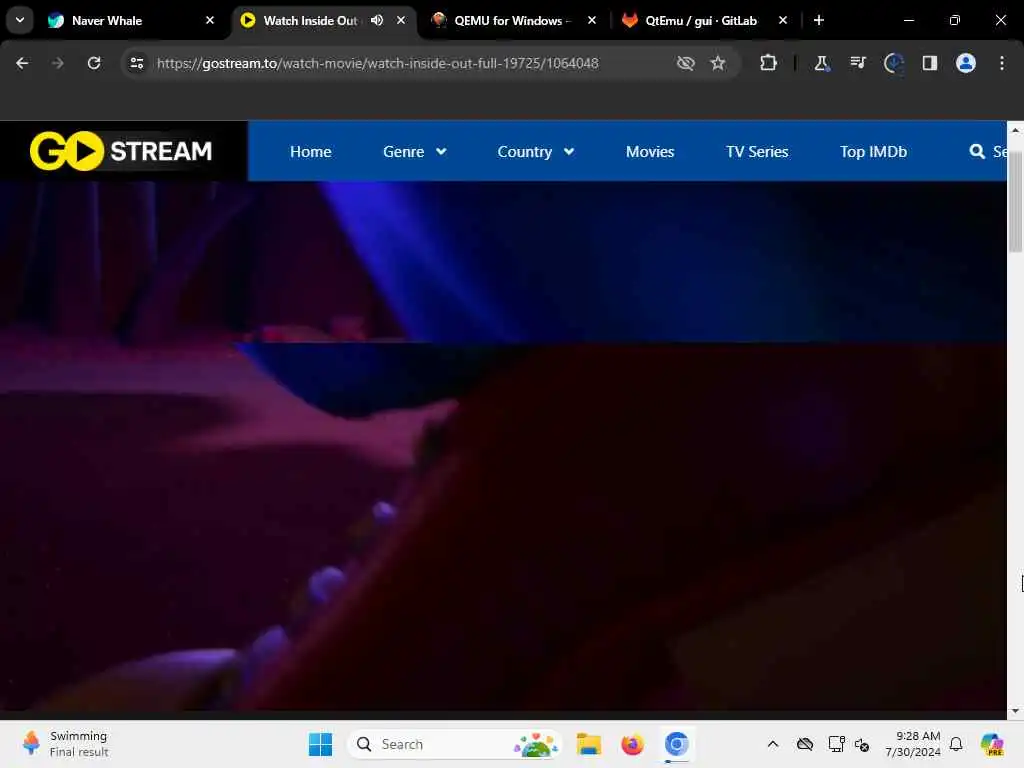Open a new browser tab

point(818,20)
